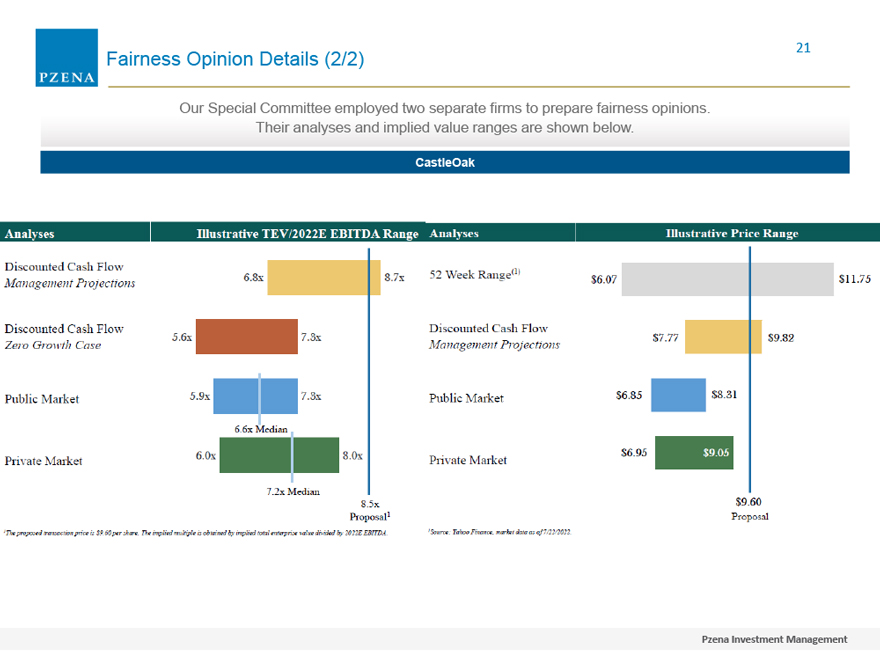The width and height of the screenshot is (880, 660).
Task: Click the "Illustrative TEV/2022E EBITDA Range" header
Action: 308,233
